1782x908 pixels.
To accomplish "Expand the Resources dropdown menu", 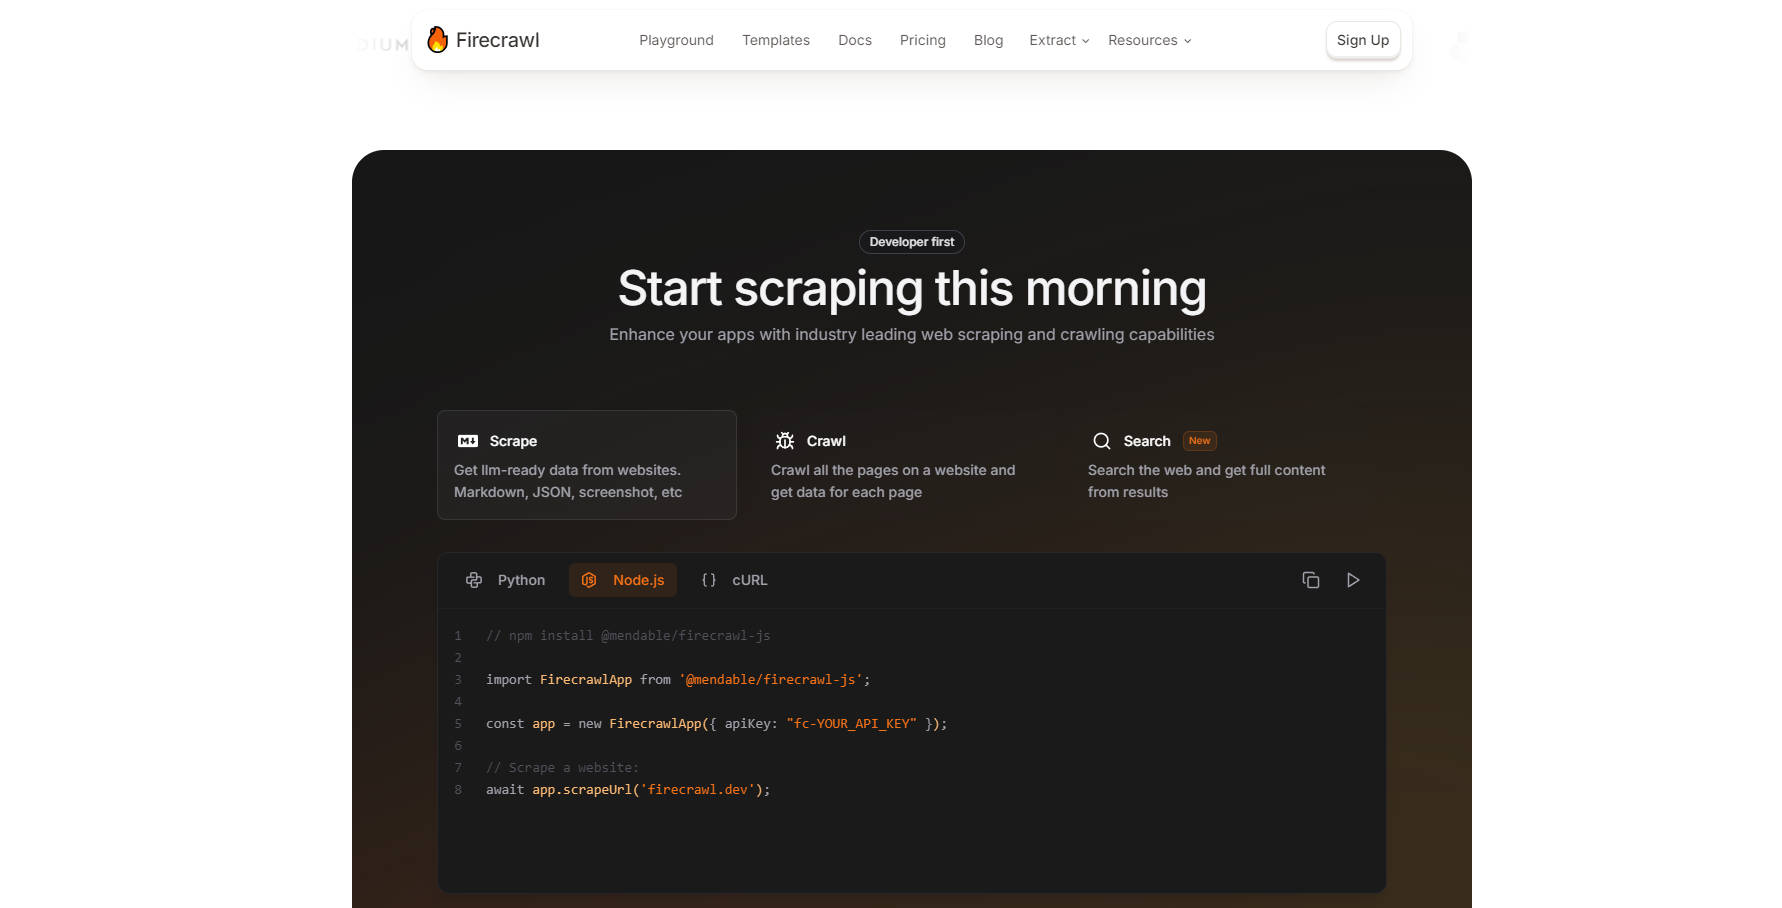I will tap(1149, 40).
